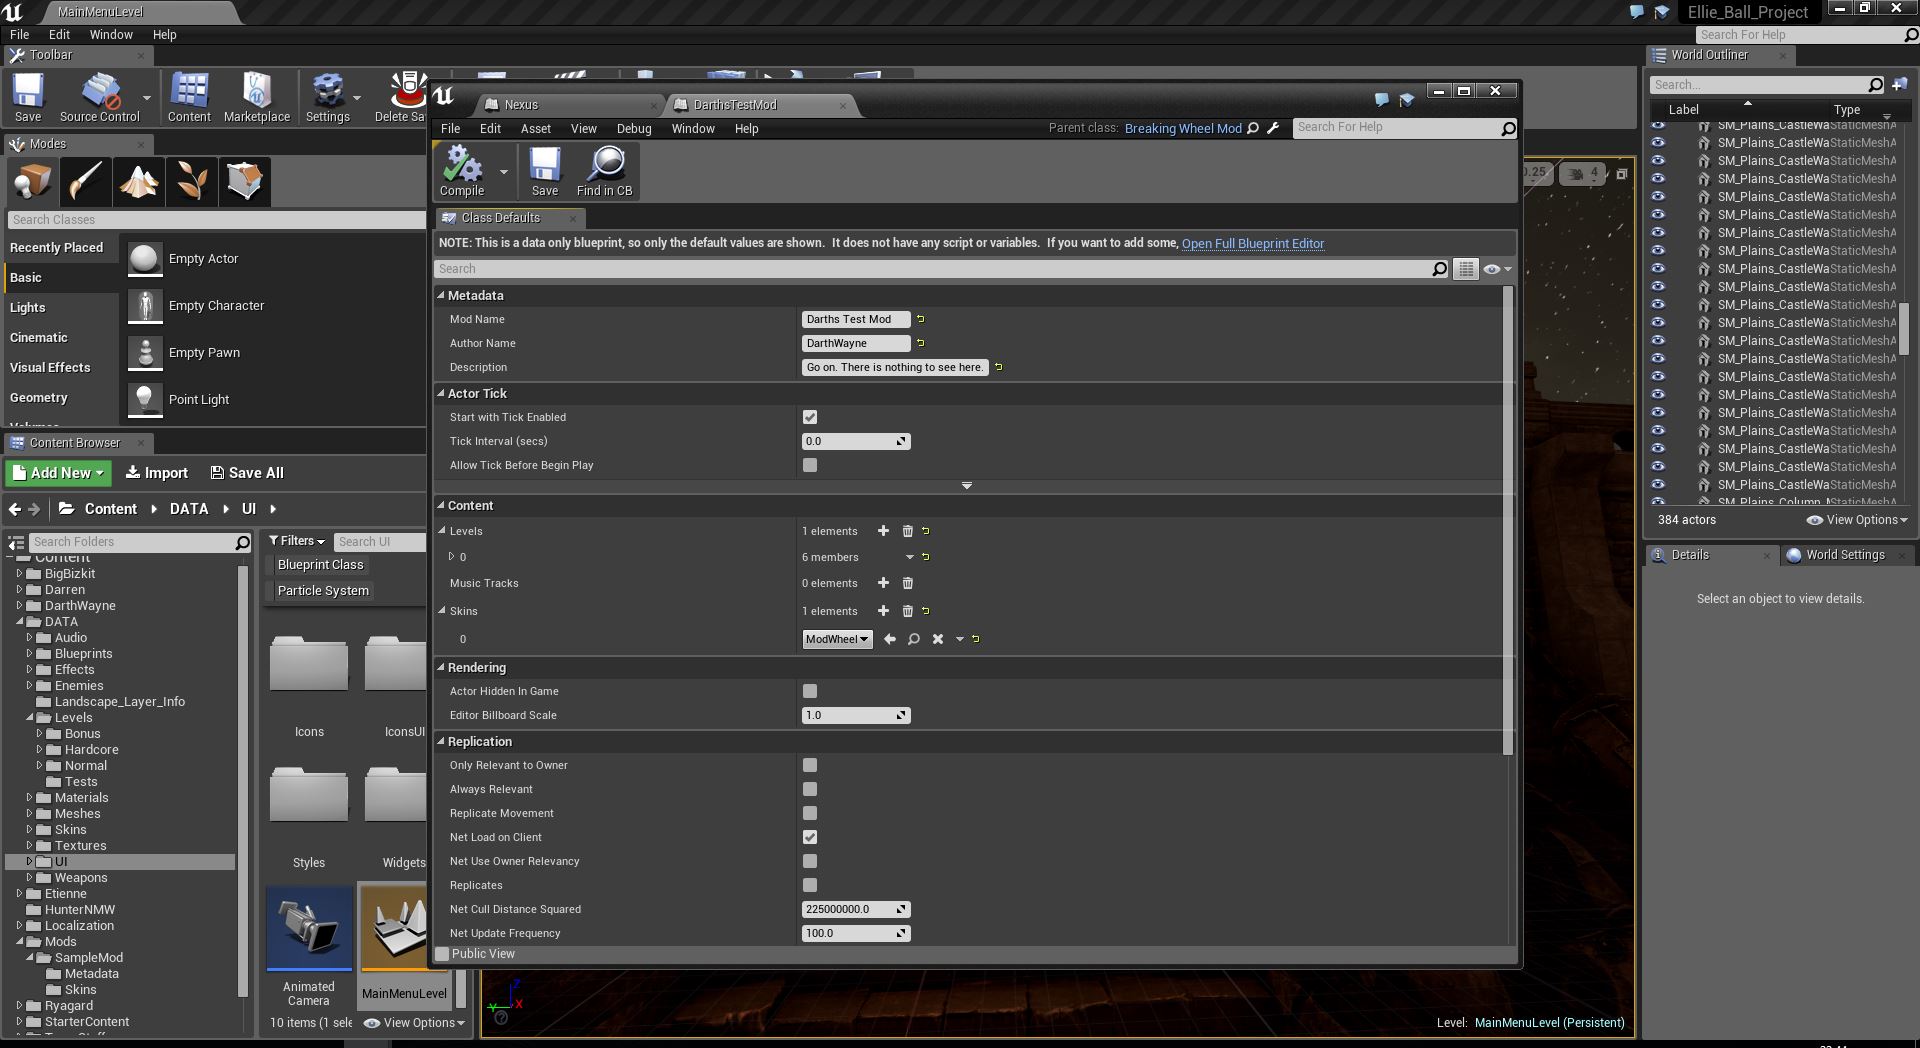The height and width of the screenshot is (1048, 1920).
Task: Open the Debug menu
Action: pos(633,128)
